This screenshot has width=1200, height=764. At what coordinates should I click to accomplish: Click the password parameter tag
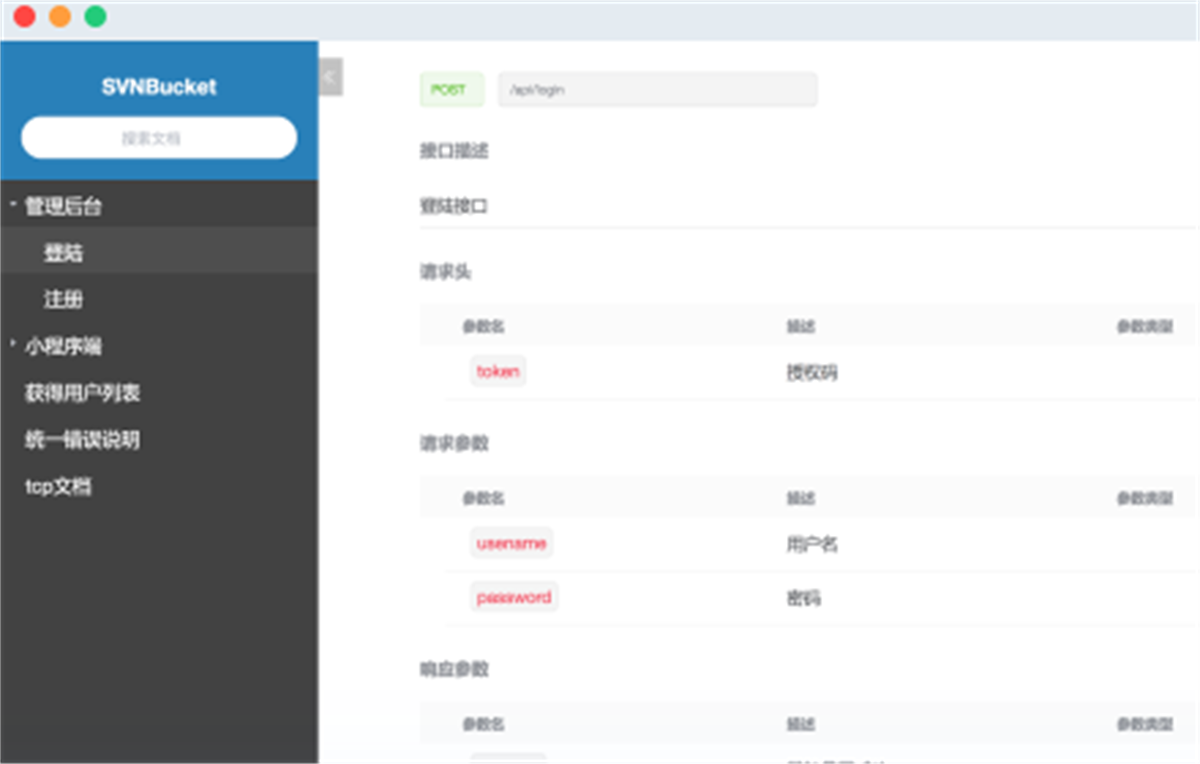[514, 597]
